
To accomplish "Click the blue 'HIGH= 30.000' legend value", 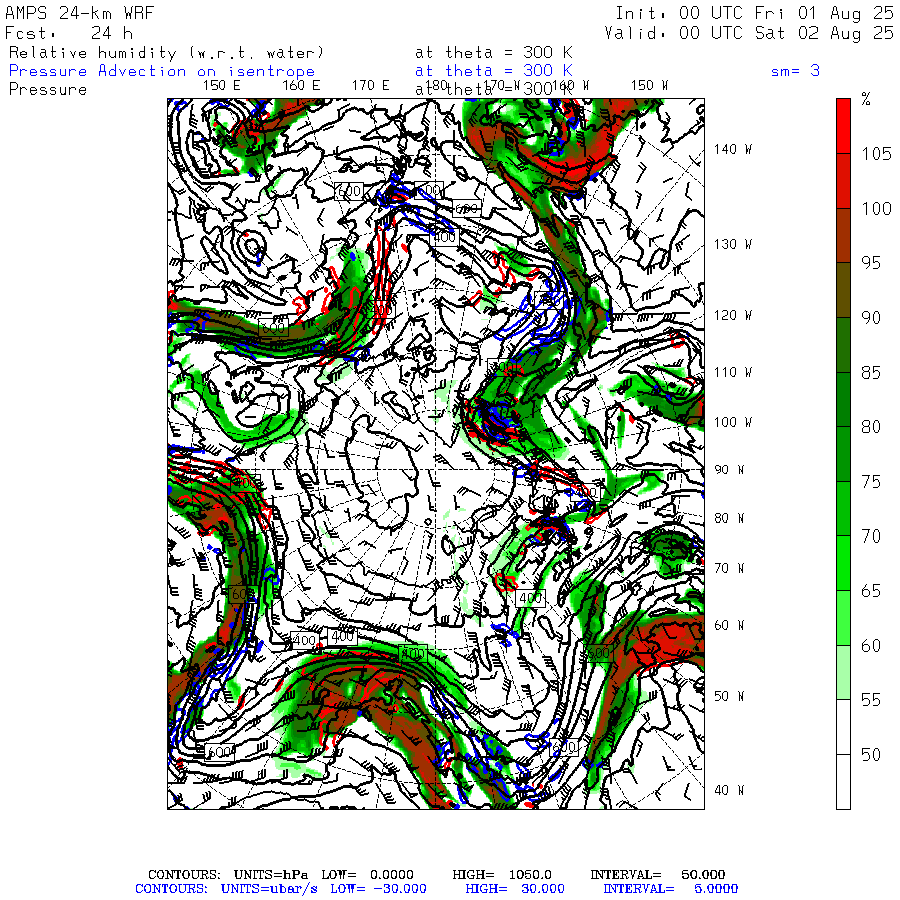I will point(515,889).
